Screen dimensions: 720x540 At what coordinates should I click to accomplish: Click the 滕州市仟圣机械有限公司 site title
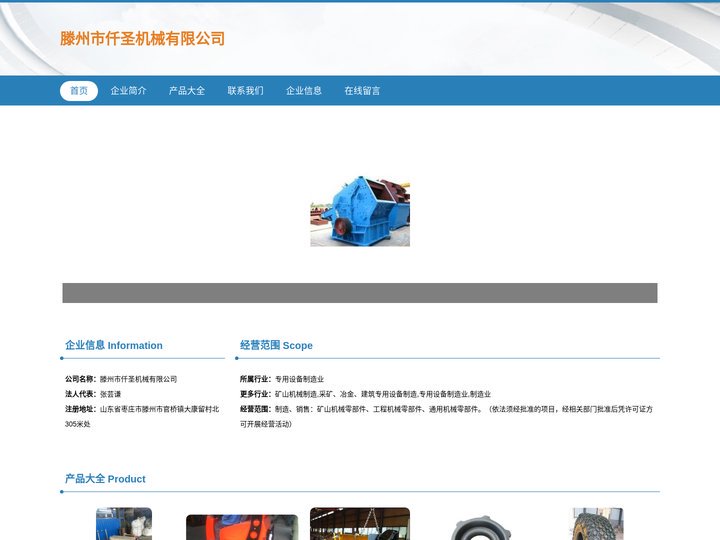pos(142,39)
